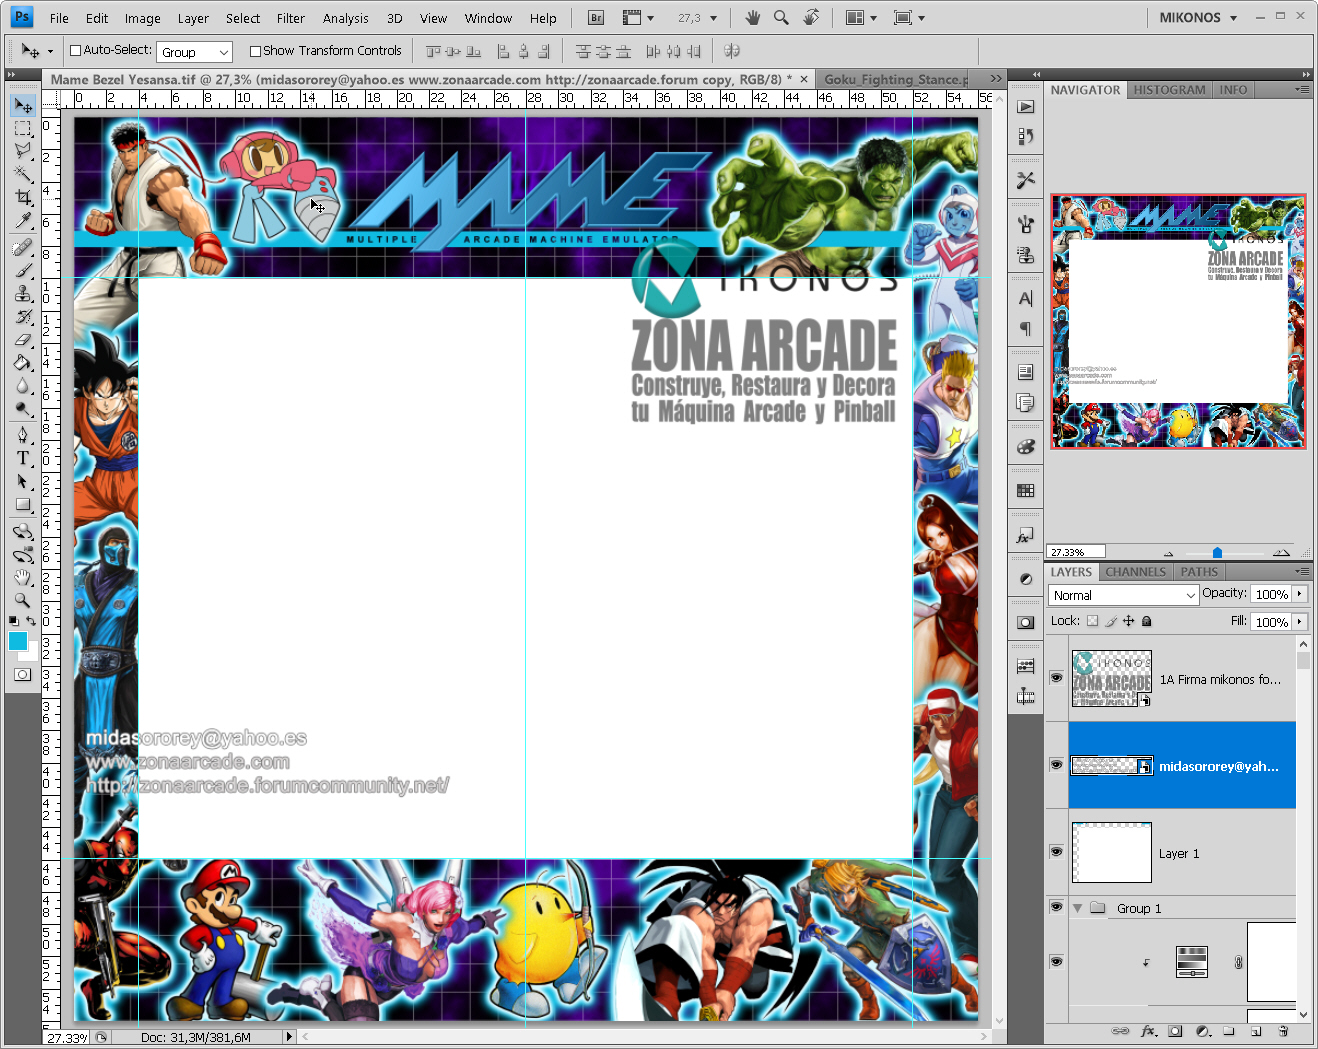Image resolution: width=1318 pixels, height=1049 pixels.
Task: Zoom out in Navigator panel
Action: 1168,553
